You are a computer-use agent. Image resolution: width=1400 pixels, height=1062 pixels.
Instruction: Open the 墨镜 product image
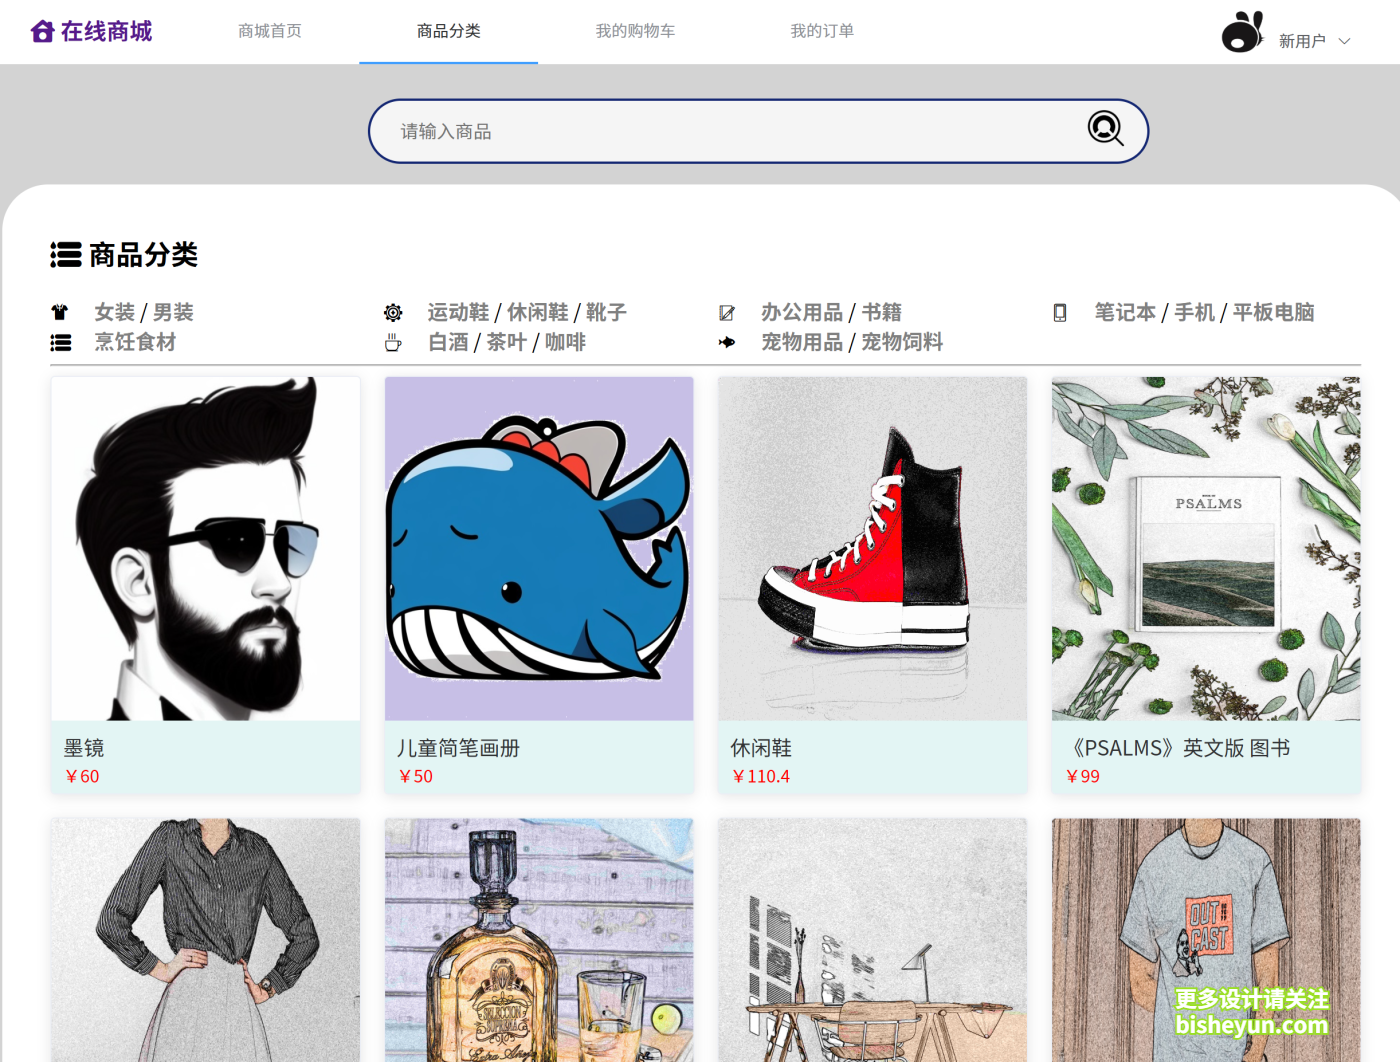[206, 549]
